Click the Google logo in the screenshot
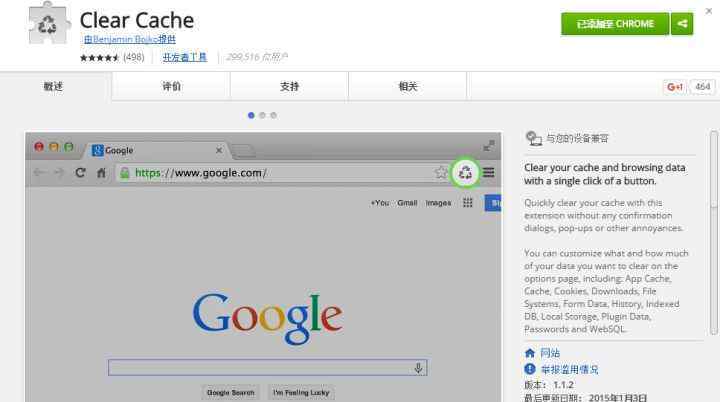The height and width of the screenshot is (402, 720). pos(268,318)
